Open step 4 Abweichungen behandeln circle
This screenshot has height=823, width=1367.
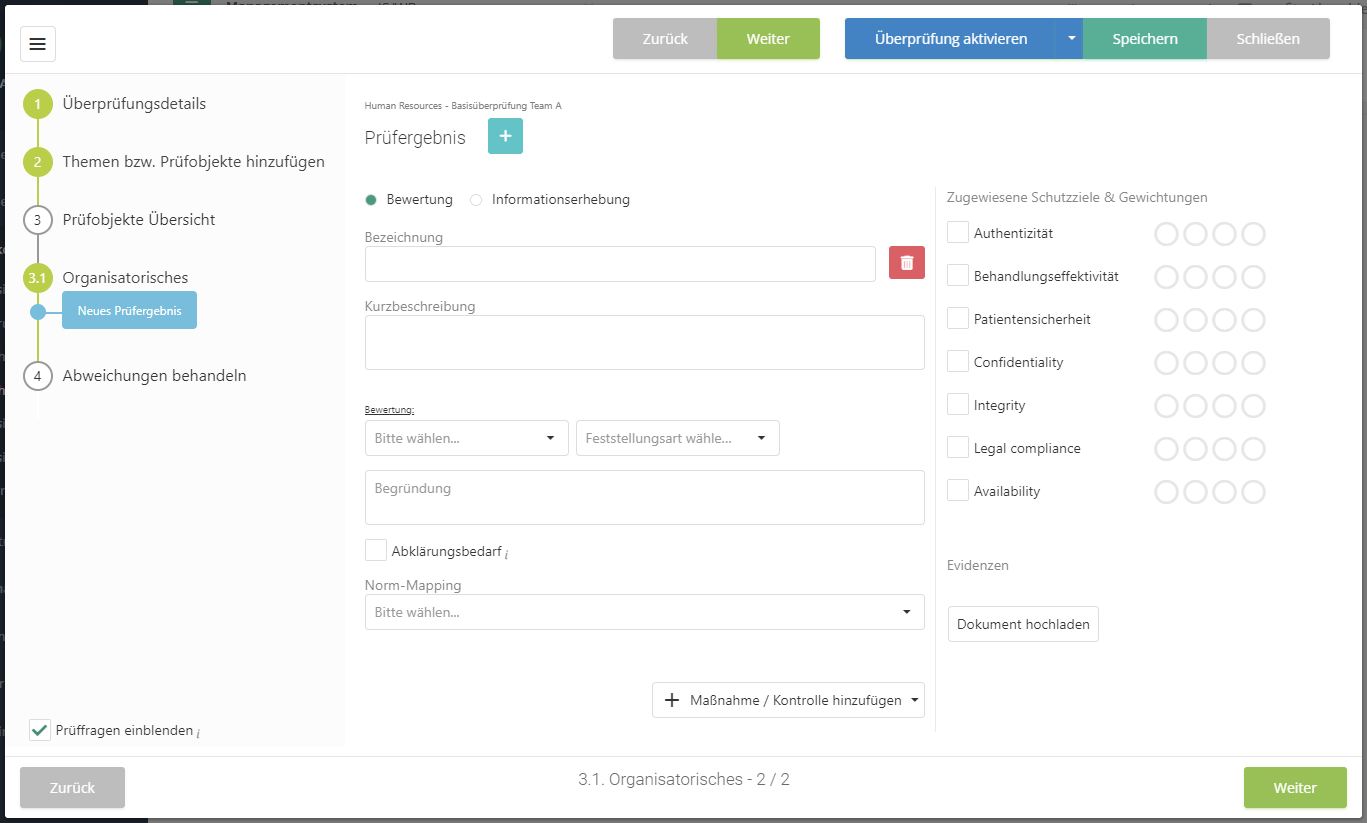point(38,376)
